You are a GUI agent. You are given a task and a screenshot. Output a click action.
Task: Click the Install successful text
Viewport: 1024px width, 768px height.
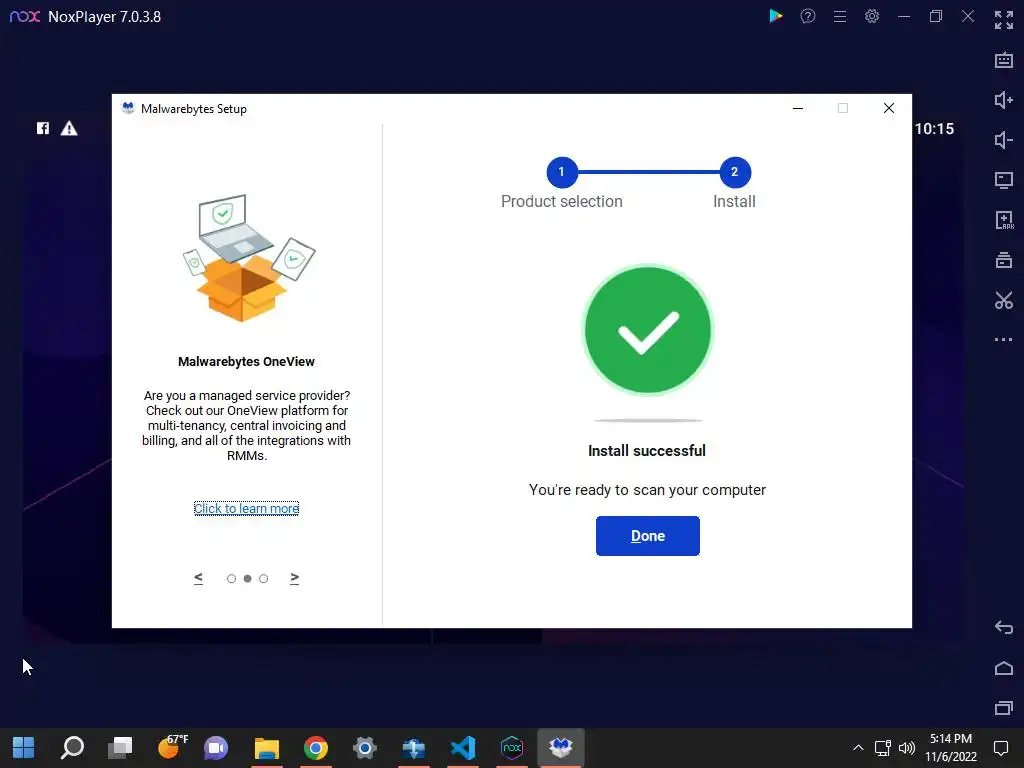point(647,451)
